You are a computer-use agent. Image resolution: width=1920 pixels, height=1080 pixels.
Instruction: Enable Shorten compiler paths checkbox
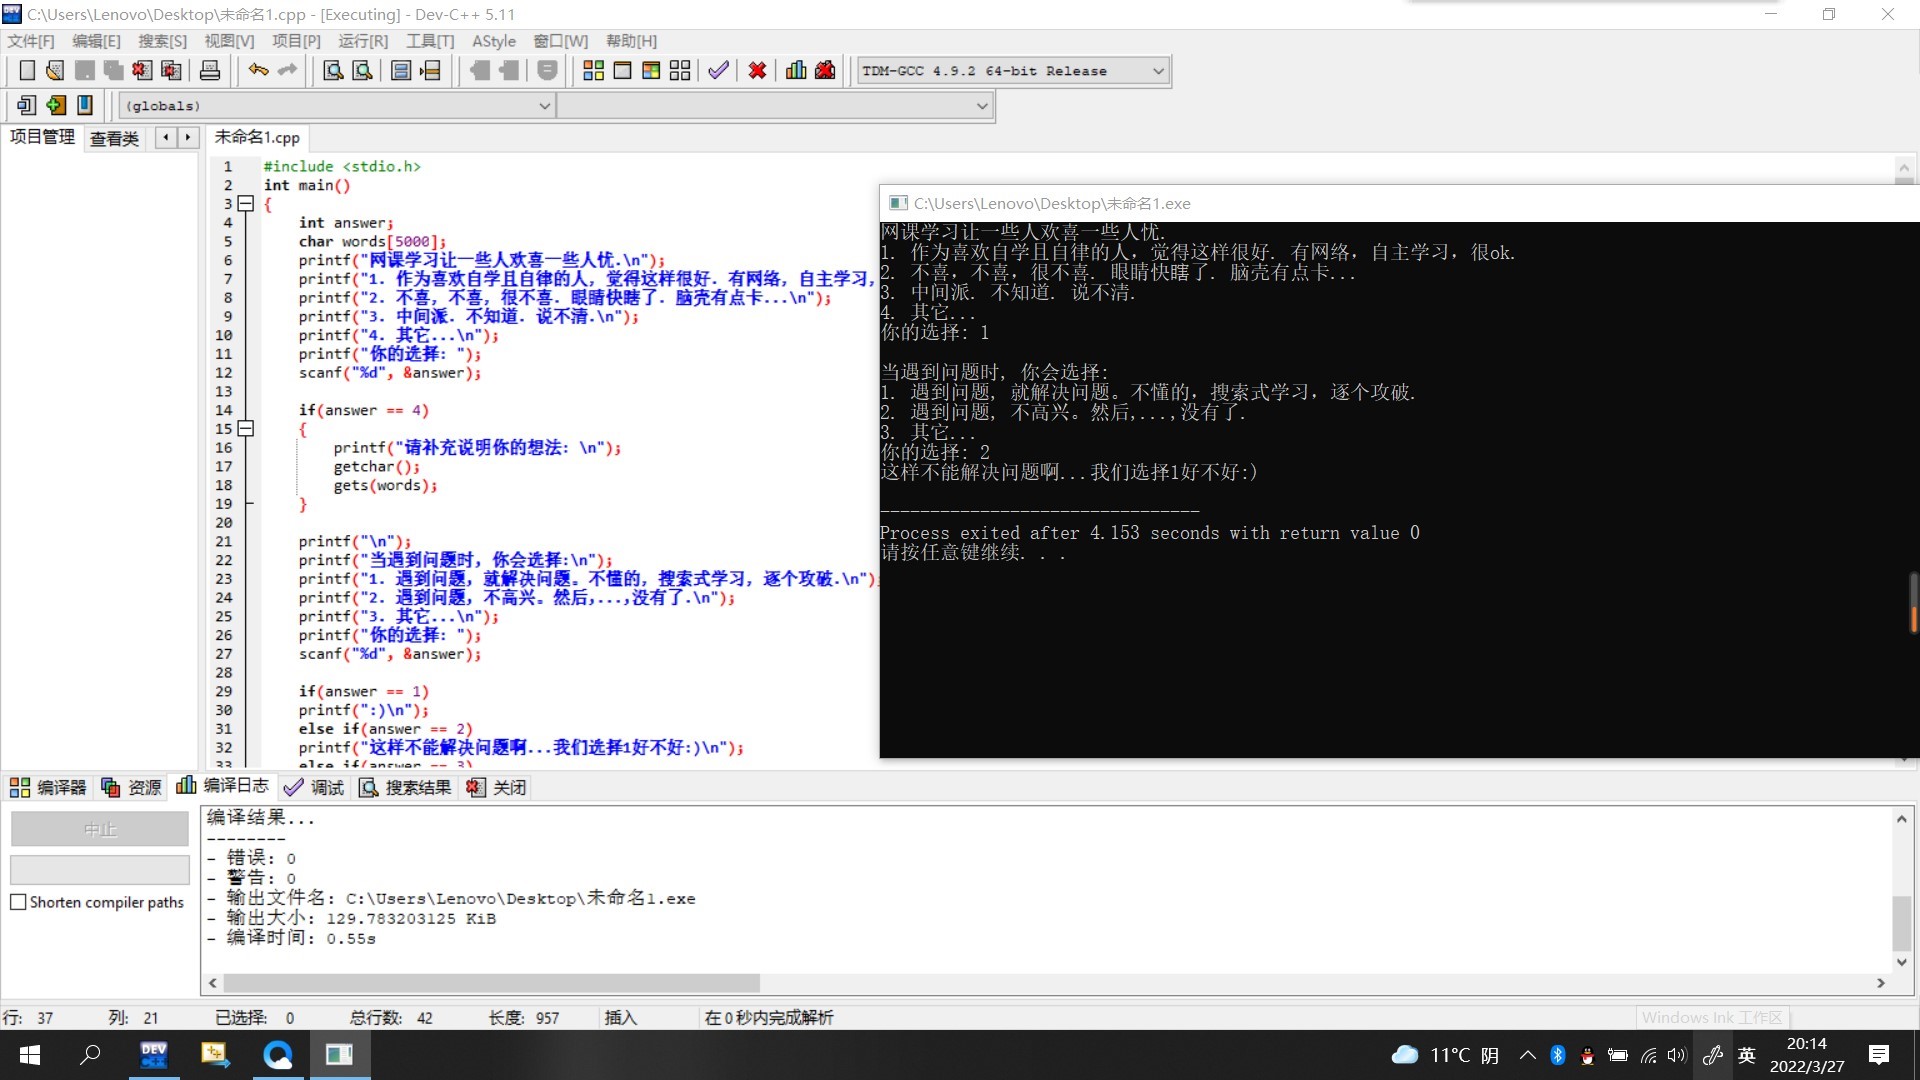pos(18,902)
